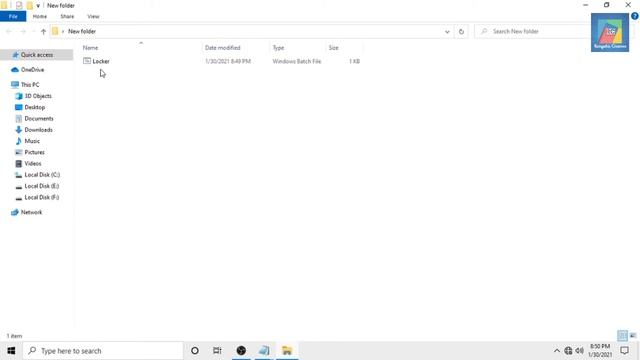The image size is (640, 360).
Task: Open Local Disk (C:) drive
Action: [42, 175]
